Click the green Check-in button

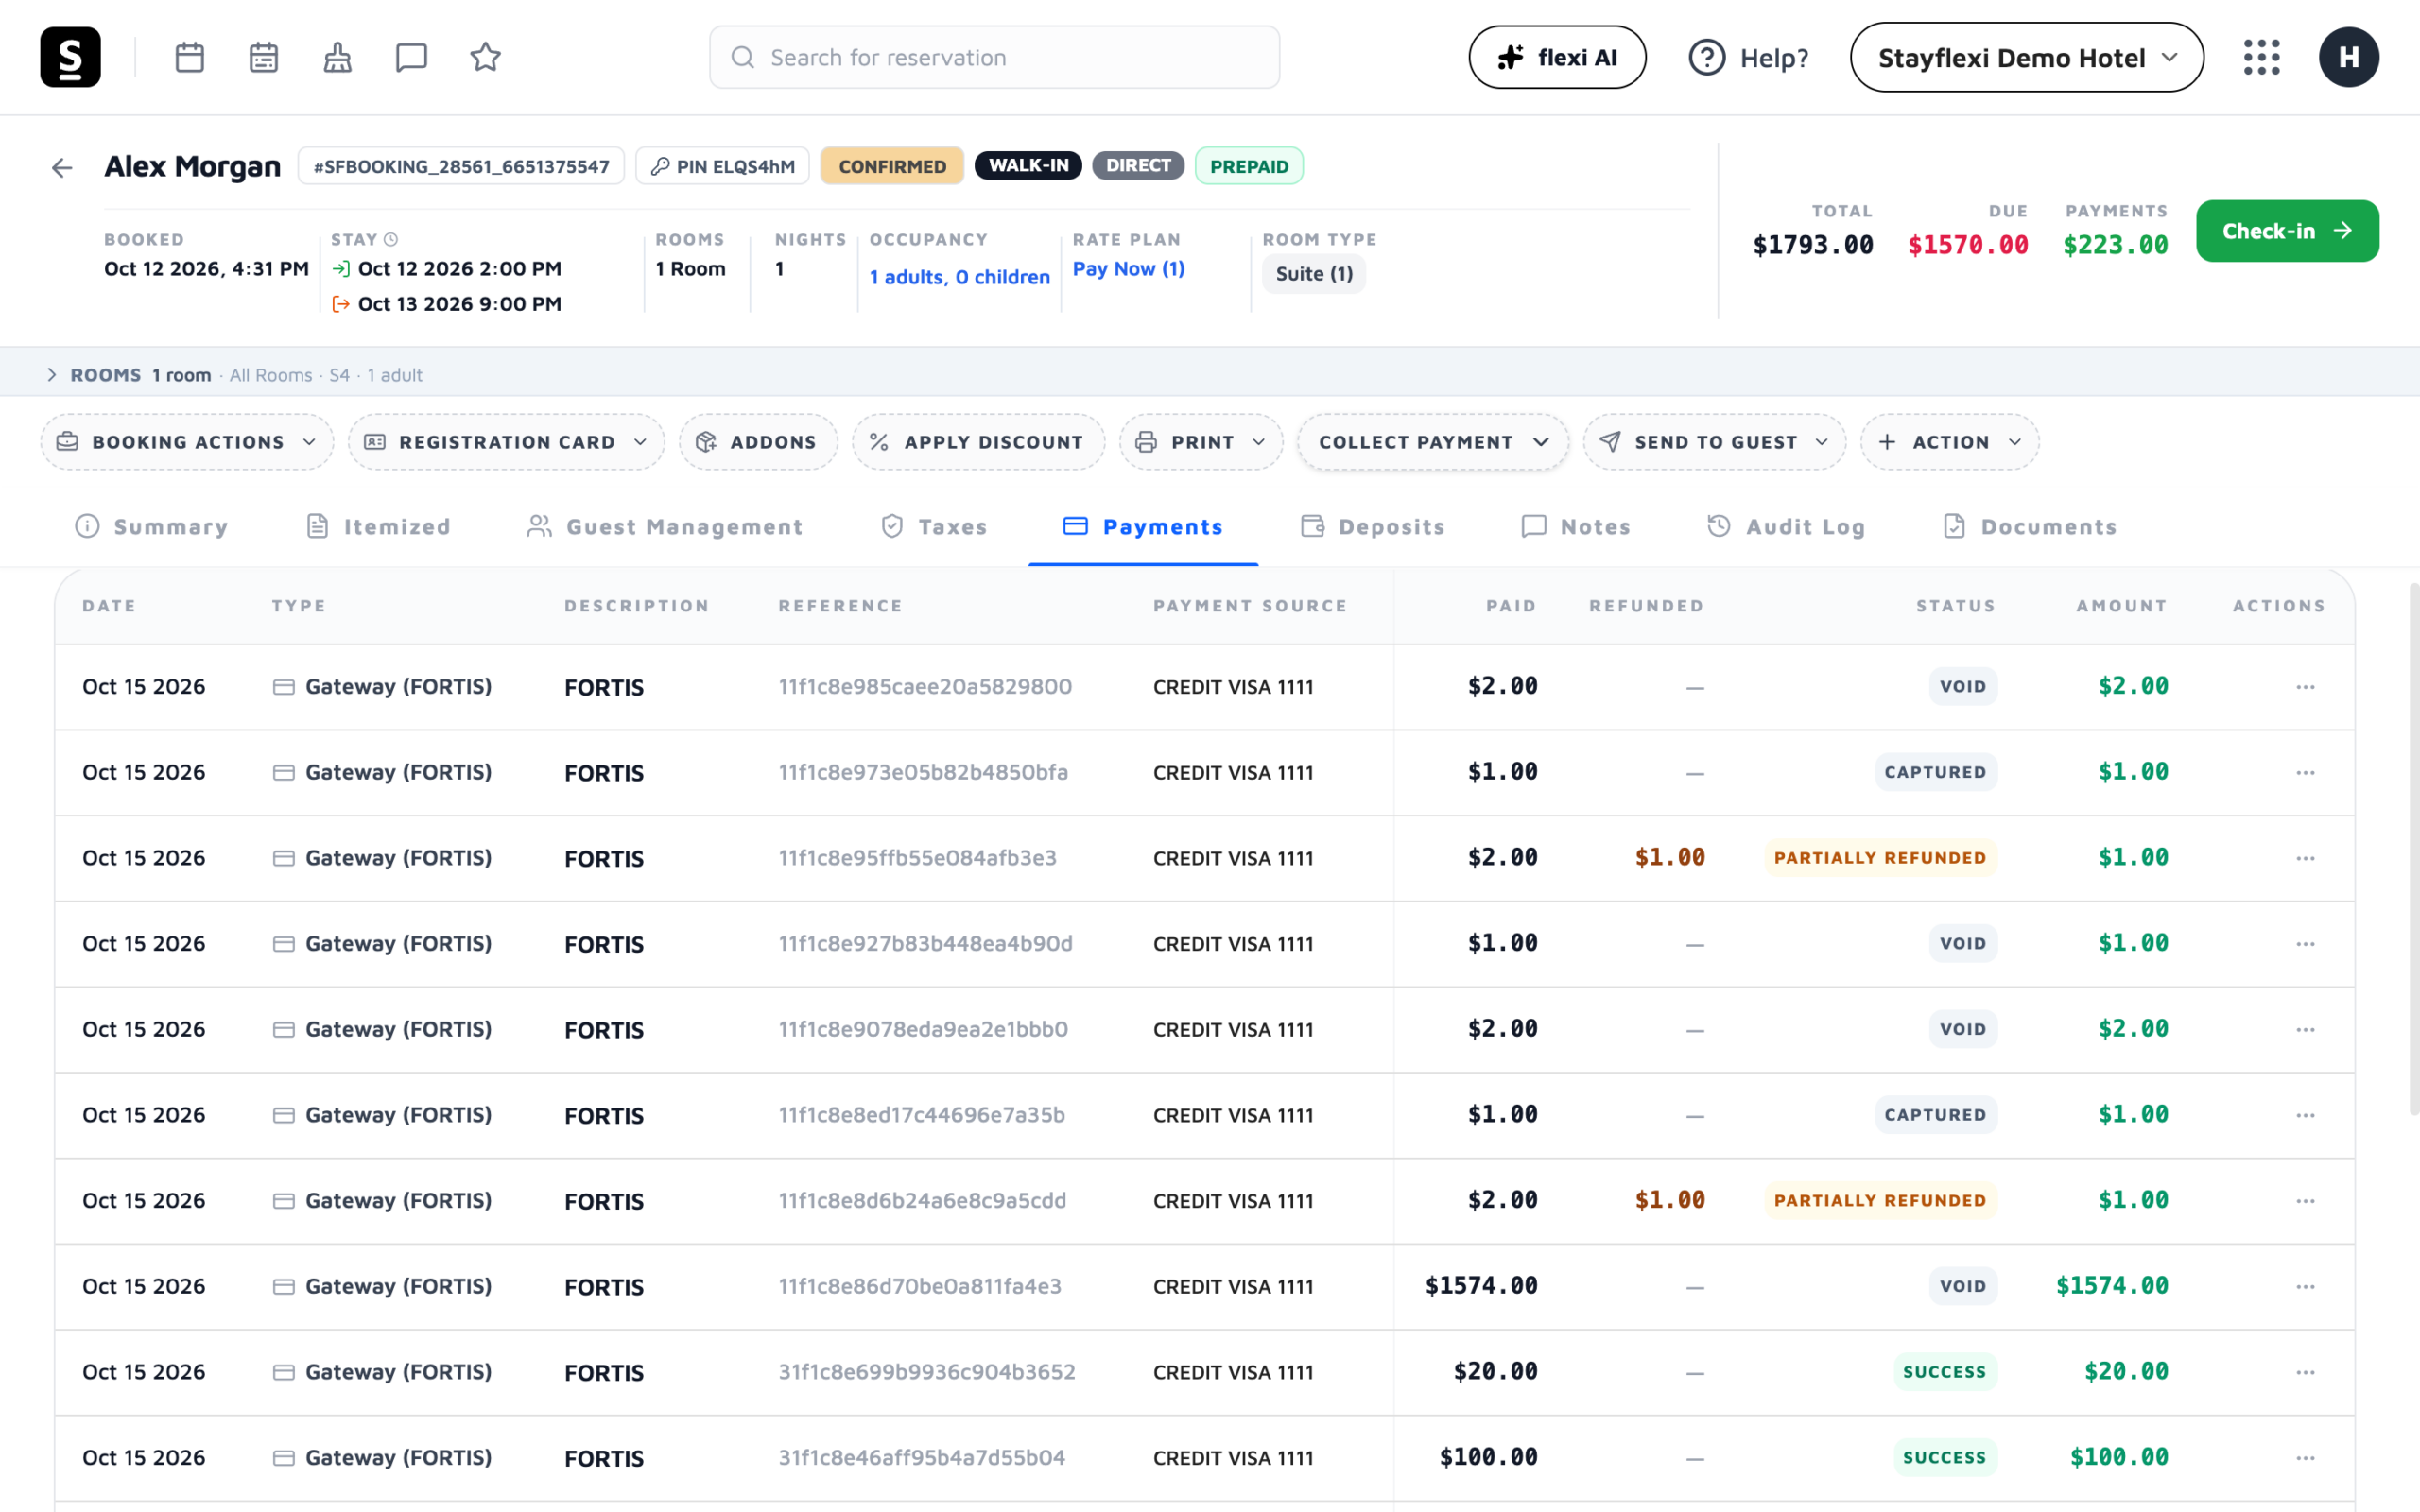click(2287, 231)
